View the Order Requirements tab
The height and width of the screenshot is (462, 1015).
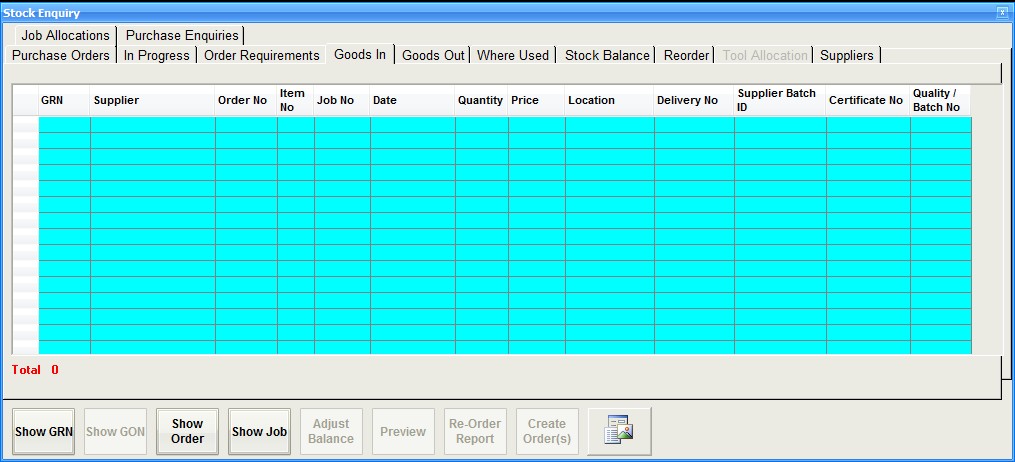coord(261,55)
